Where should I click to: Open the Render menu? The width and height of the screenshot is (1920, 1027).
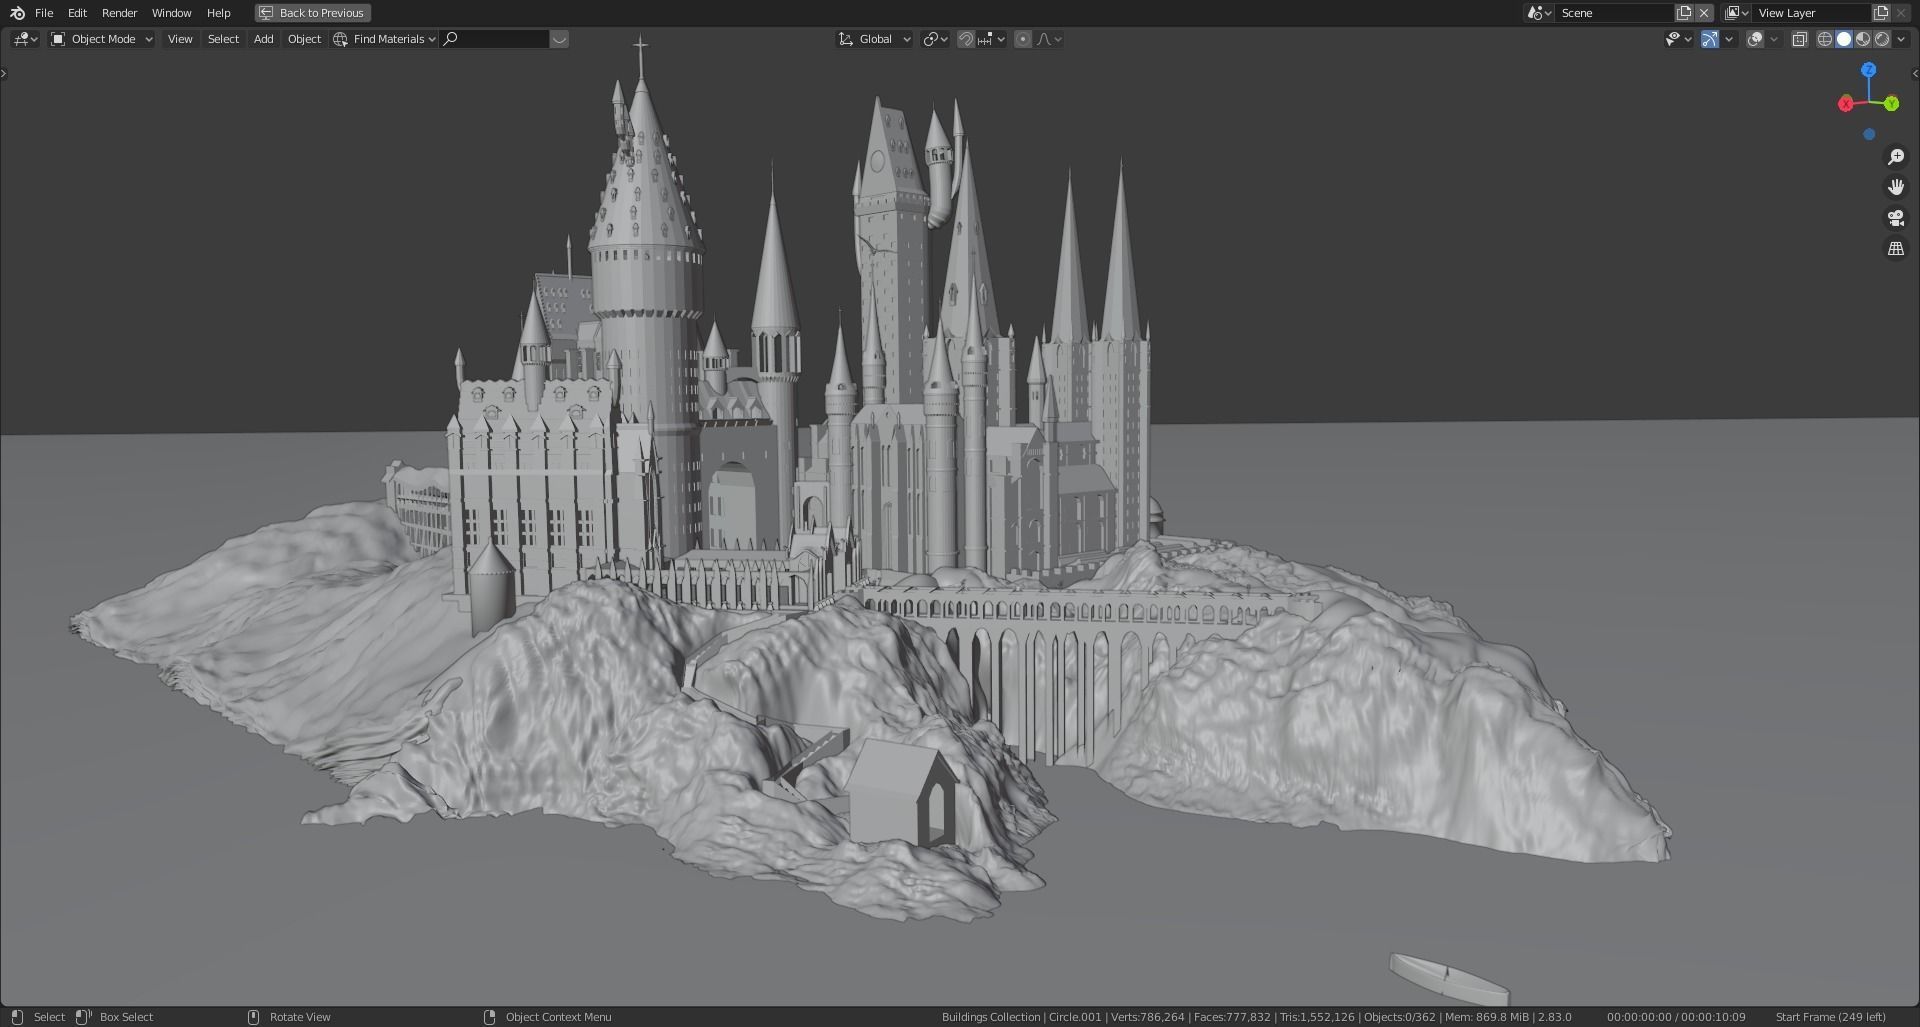click(x=119, y=13)
